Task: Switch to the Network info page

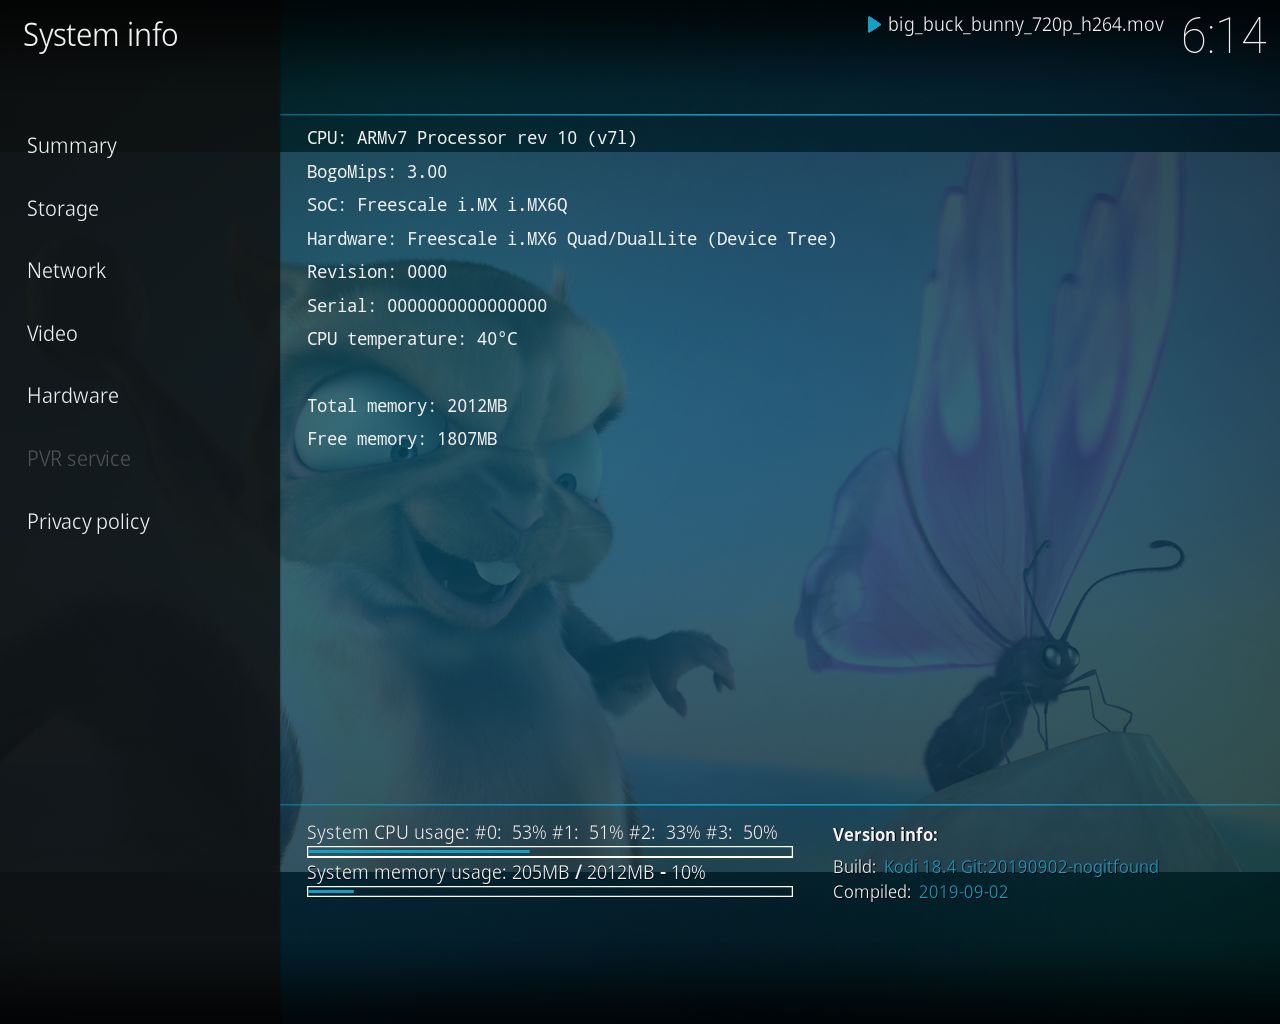Action: [x=66, y=271]
